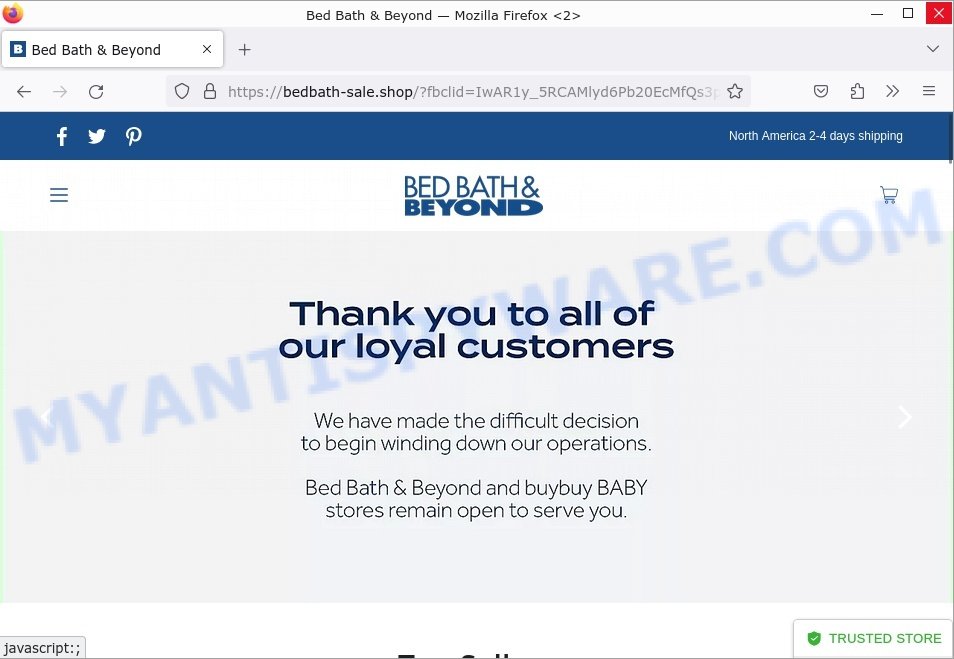Show previous banner slide
Image resolution: width=954 pixels, height=659 pixels.
(x=46, y=417)
